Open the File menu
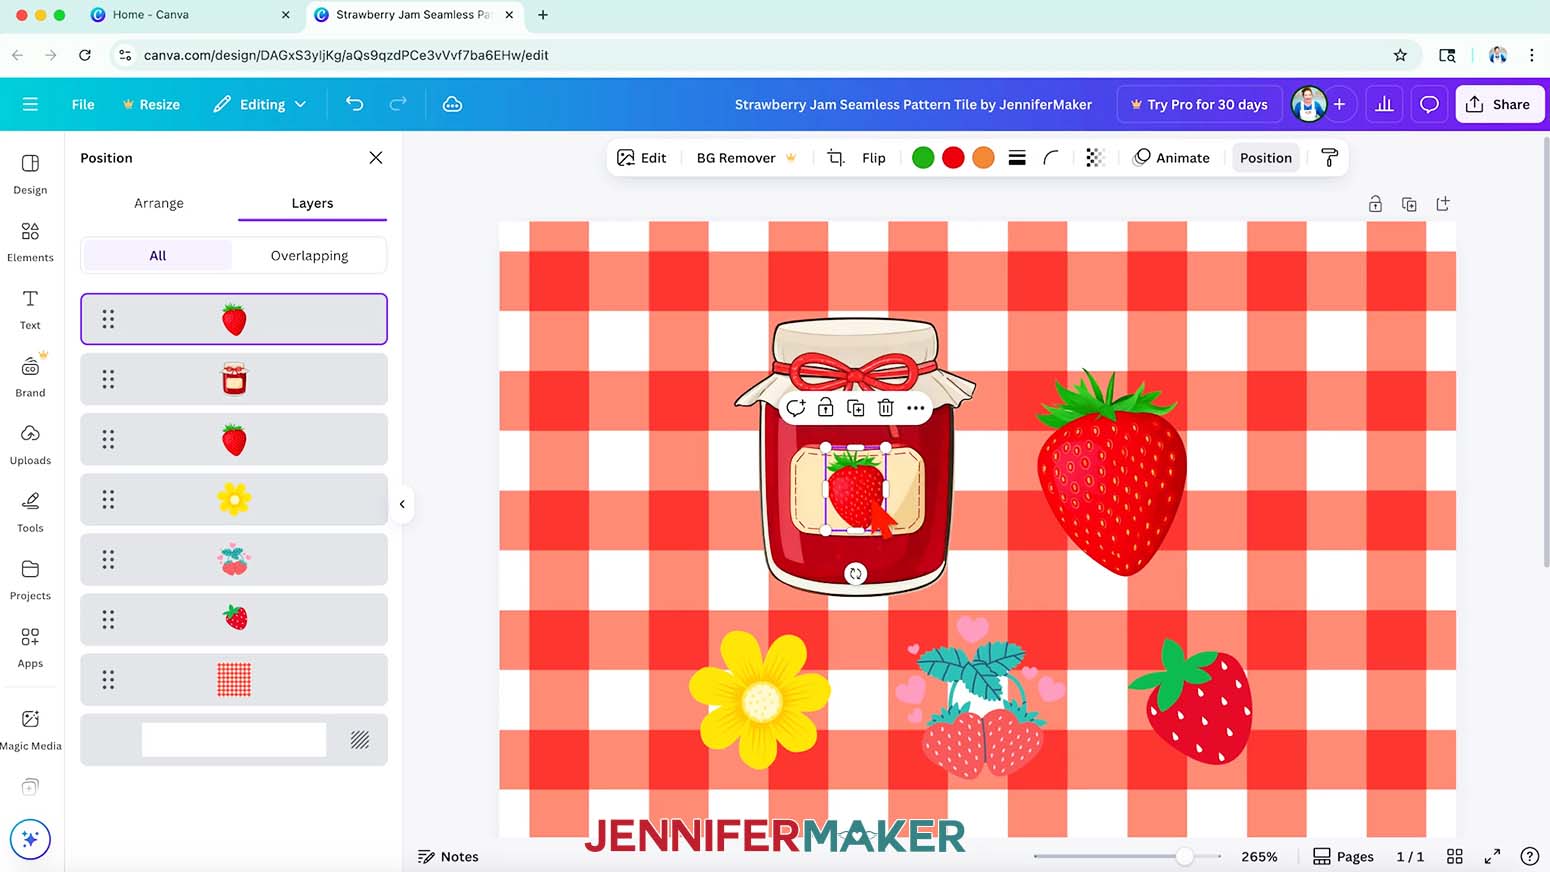The width and height of the screenshot is (1550, 872). 83,104
